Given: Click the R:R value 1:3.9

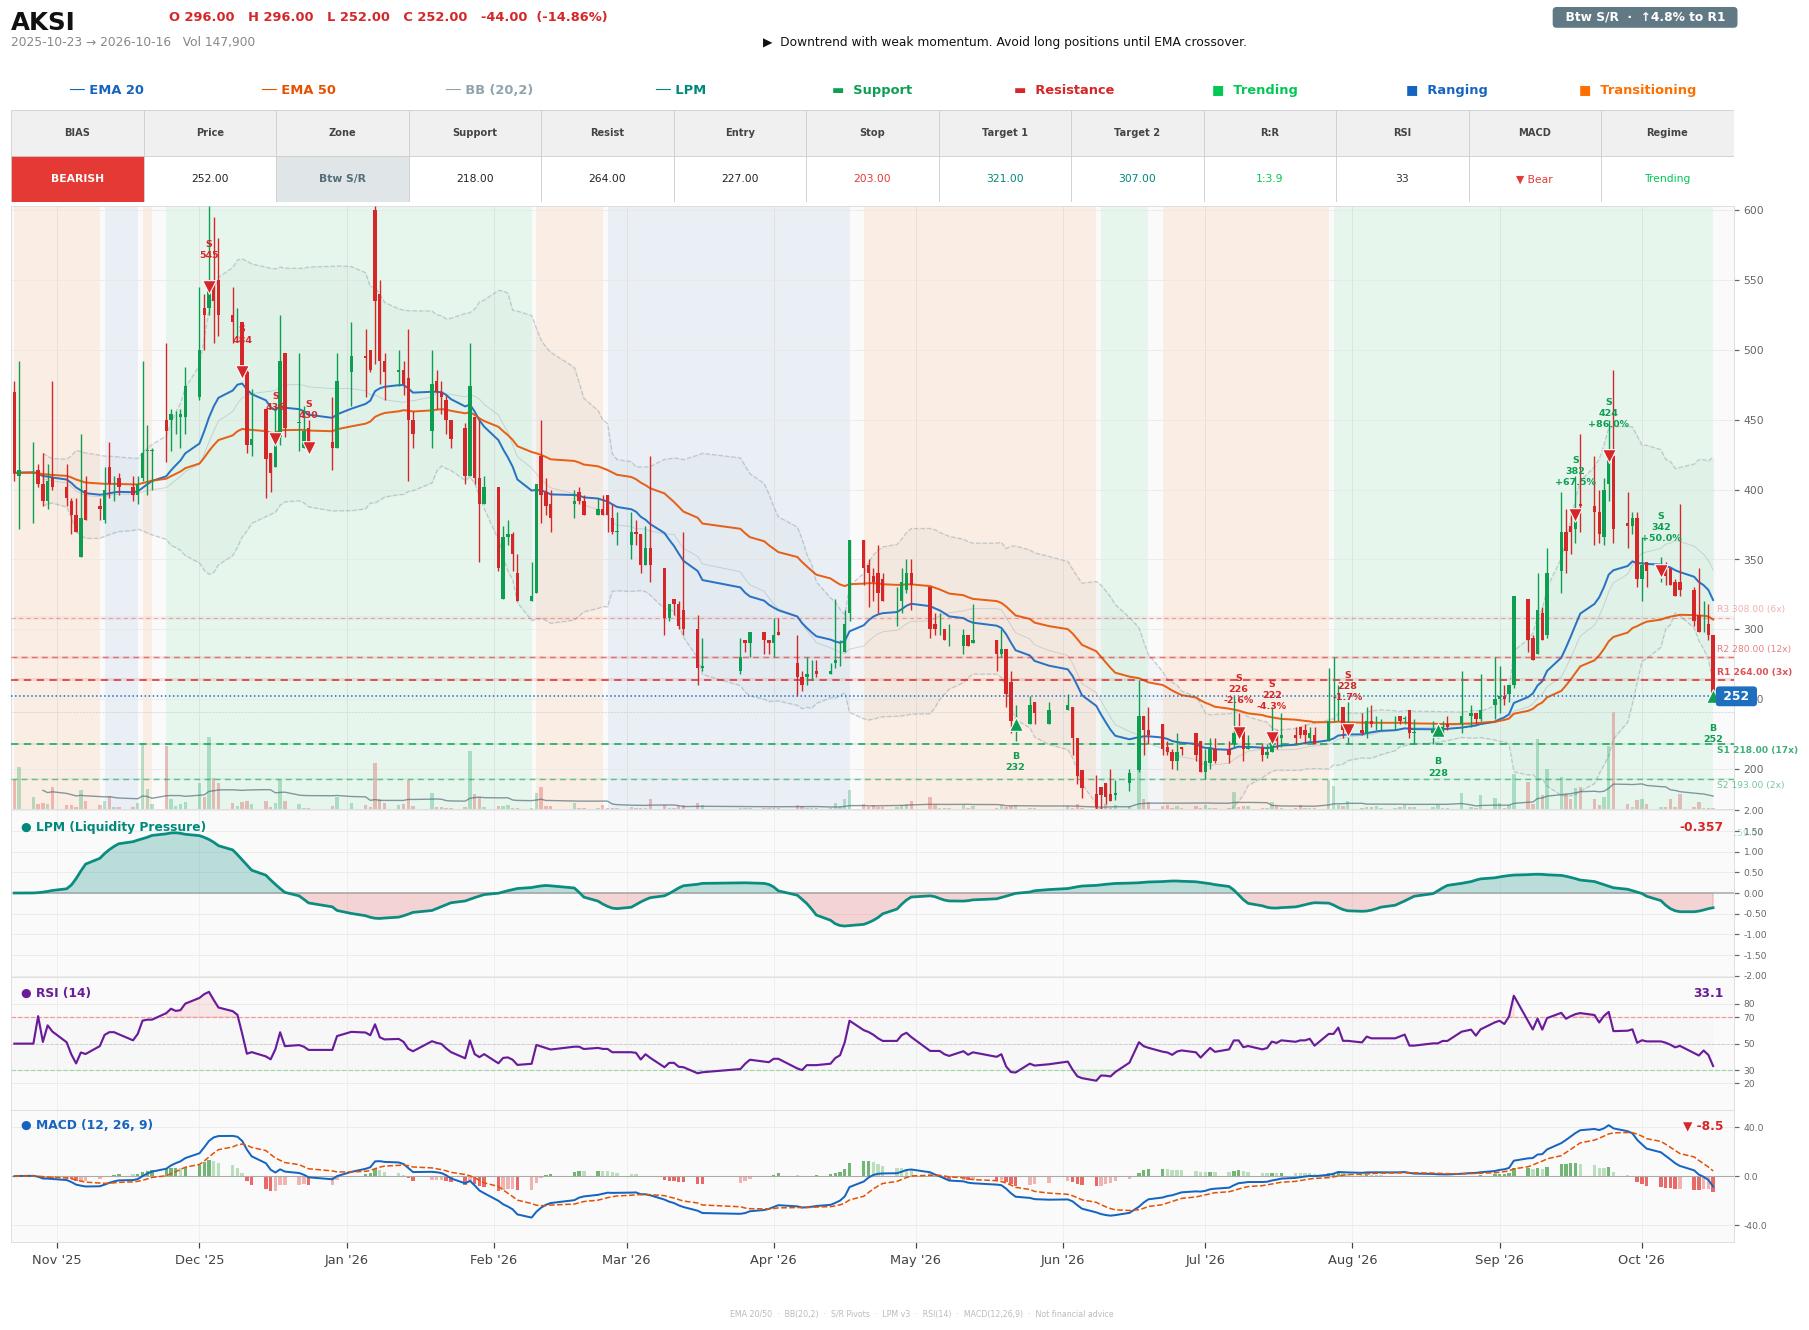Looking at the screenshot, I should tap(1270, 179).
